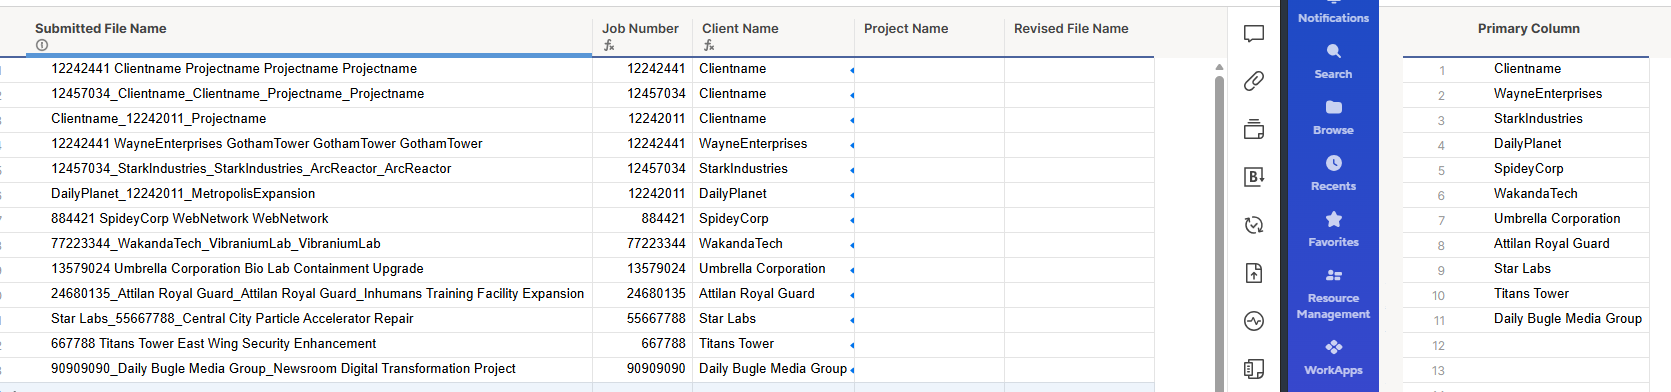
Task: Open Browse in the navigation bar
Action: click(1333, 117)
